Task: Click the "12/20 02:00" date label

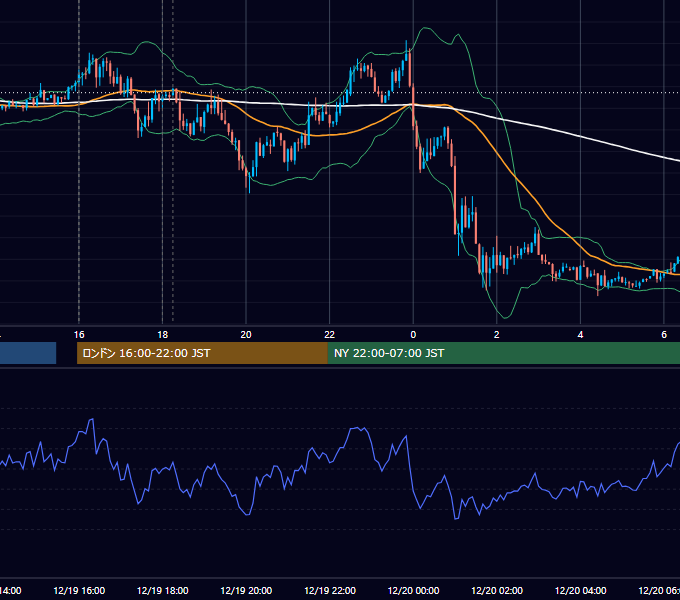Action: click(x=497, y=590)
